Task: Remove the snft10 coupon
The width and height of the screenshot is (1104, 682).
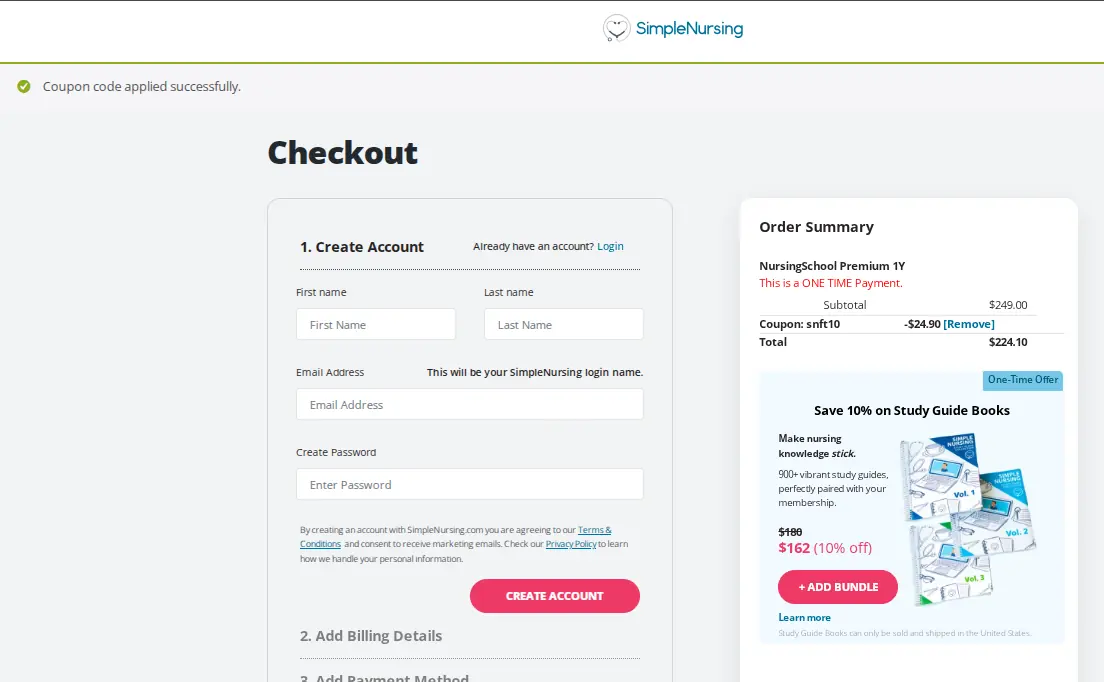Action: [x=969, y=324]
